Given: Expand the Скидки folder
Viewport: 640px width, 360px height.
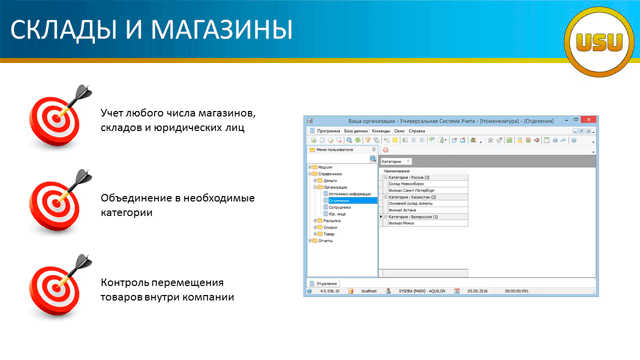Looking at the screenshot, I should [x=315, y=227].
